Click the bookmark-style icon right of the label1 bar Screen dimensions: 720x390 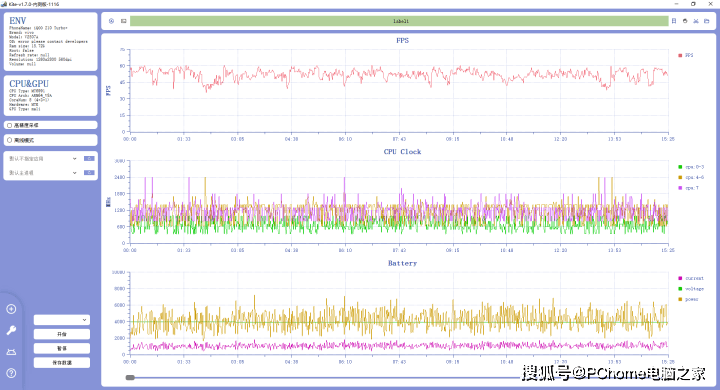click(x=674, y=21)
